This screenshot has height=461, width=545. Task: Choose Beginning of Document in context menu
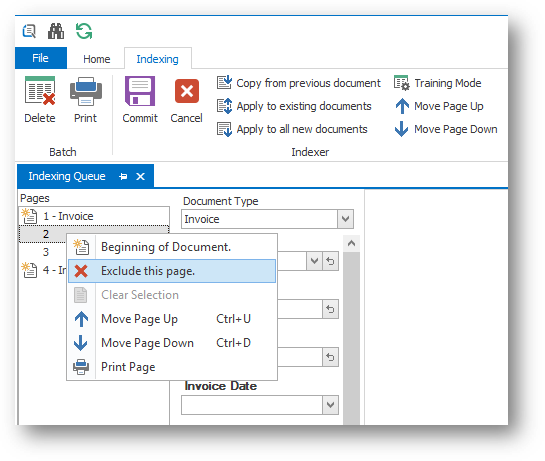point(172,247)
